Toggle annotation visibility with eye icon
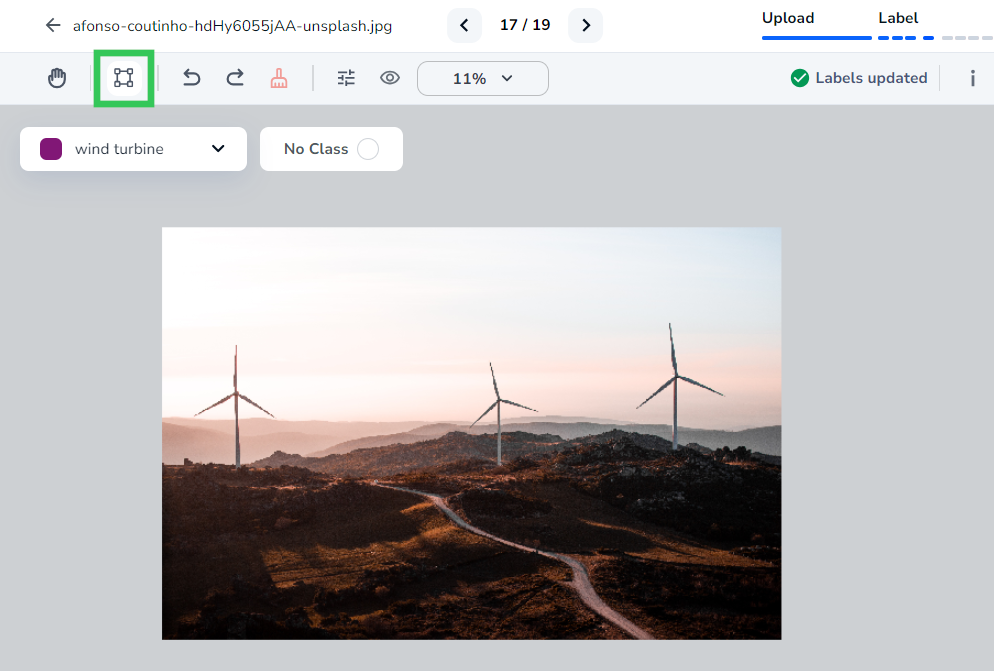This screenshot has width=994, height=671. tap(390, 77)
